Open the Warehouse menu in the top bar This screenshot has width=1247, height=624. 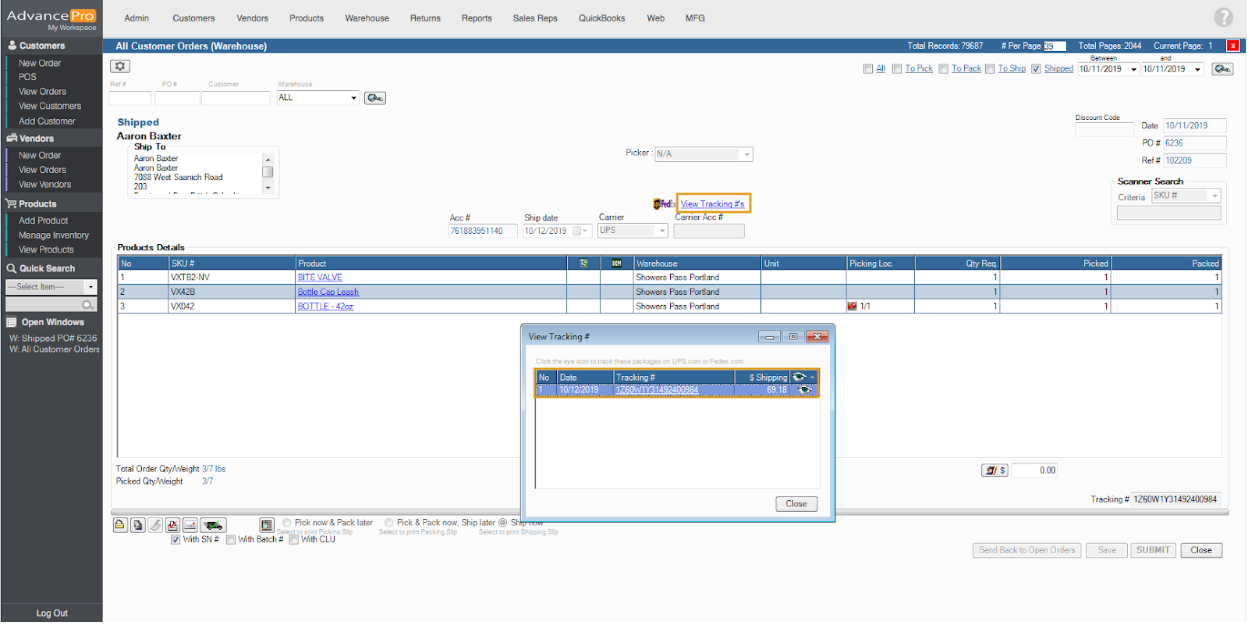point(367,18)
